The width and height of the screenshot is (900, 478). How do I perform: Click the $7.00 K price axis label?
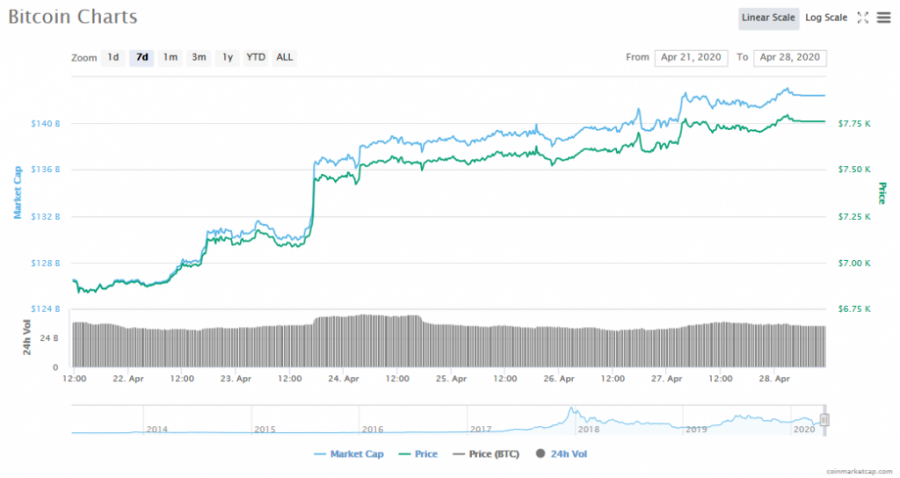pyautogui.click(x=854, y=263)
